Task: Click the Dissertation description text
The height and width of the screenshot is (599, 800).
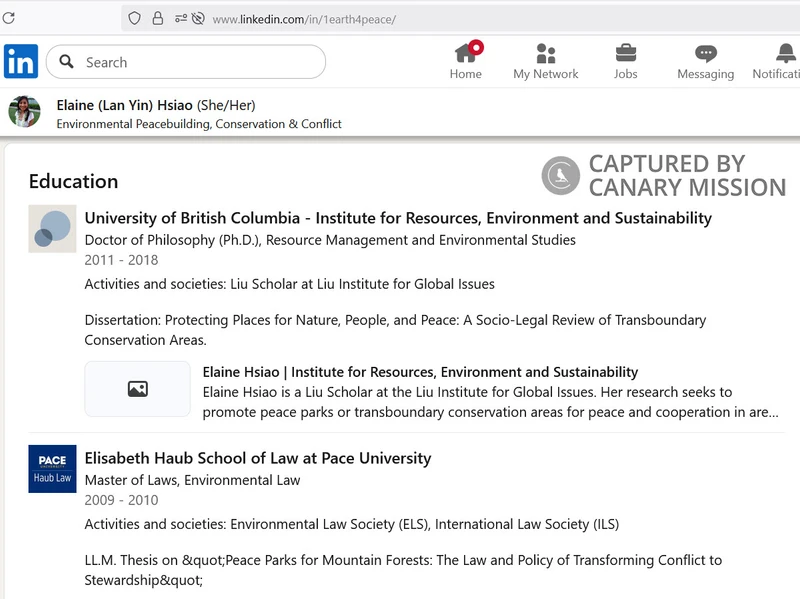Action: (395, 330)
